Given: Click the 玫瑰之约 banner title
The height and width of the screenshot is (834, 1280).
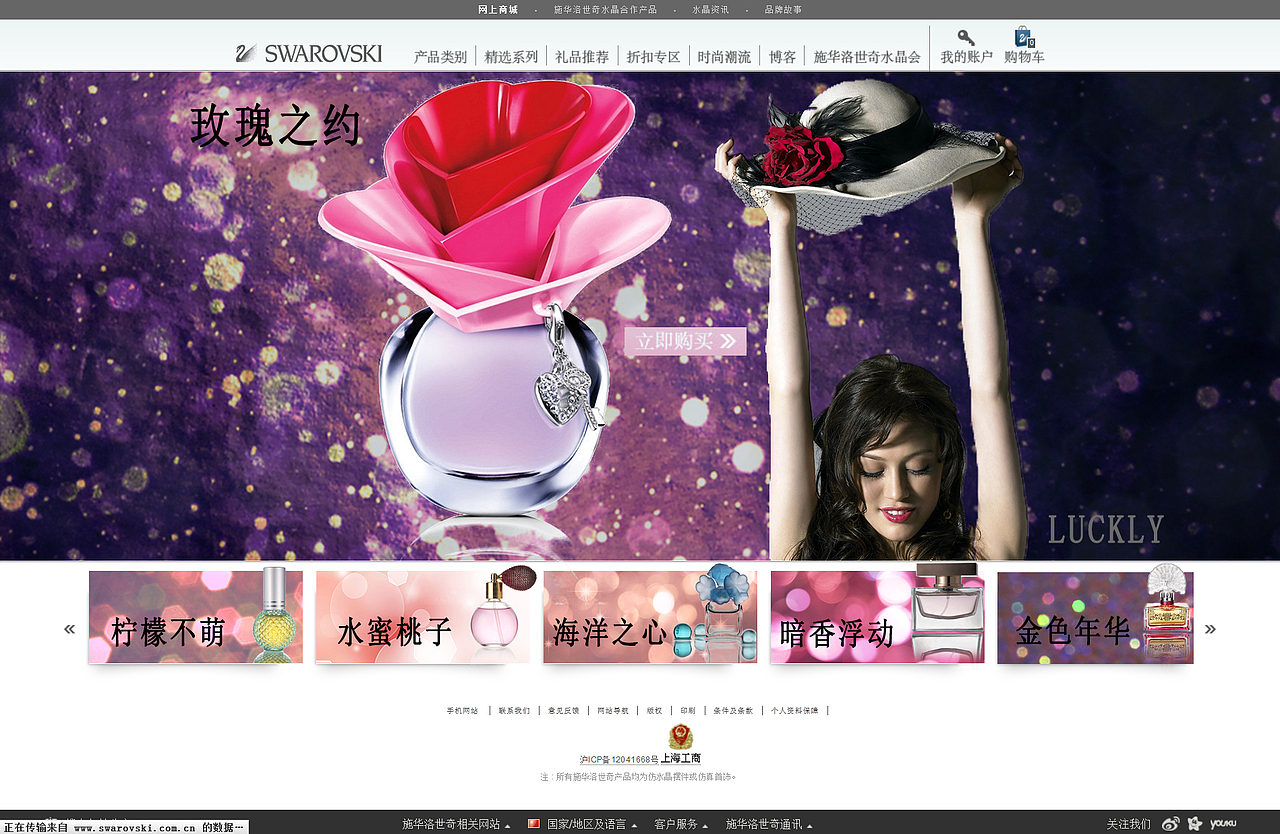Looking at the screenshot, I should (275, 127).
